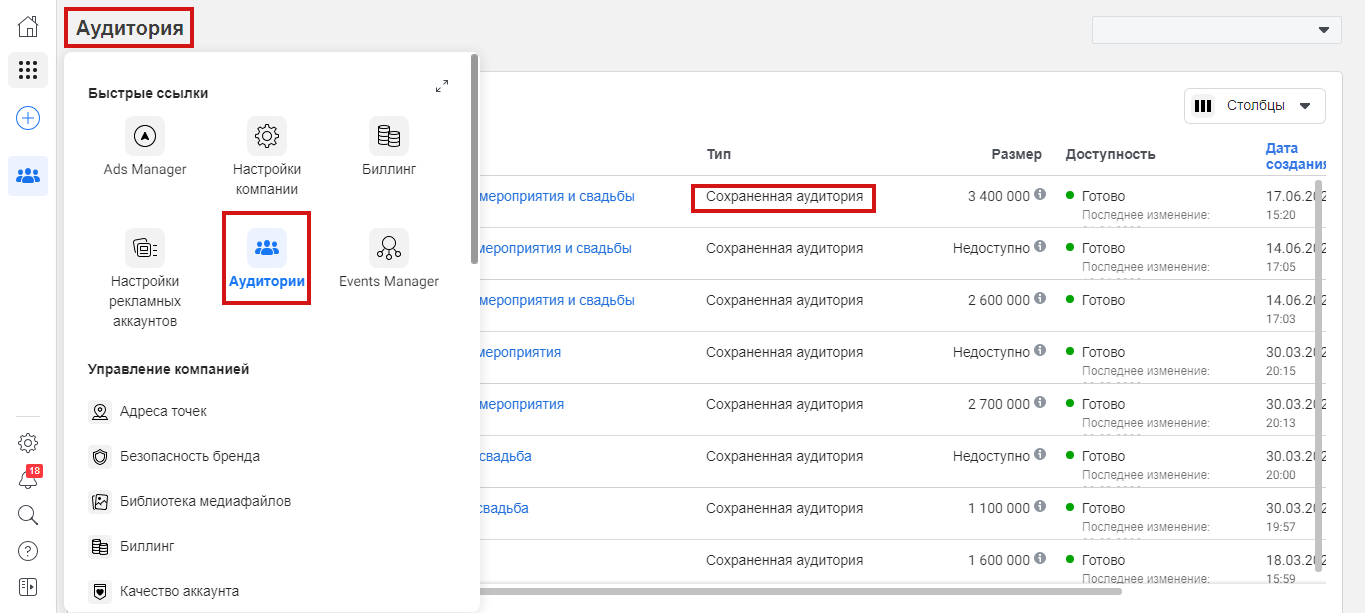Select Безопасность бренда menu item
Image resolution: width=1365 pixels, height=614 pixels.
[189, 456]
